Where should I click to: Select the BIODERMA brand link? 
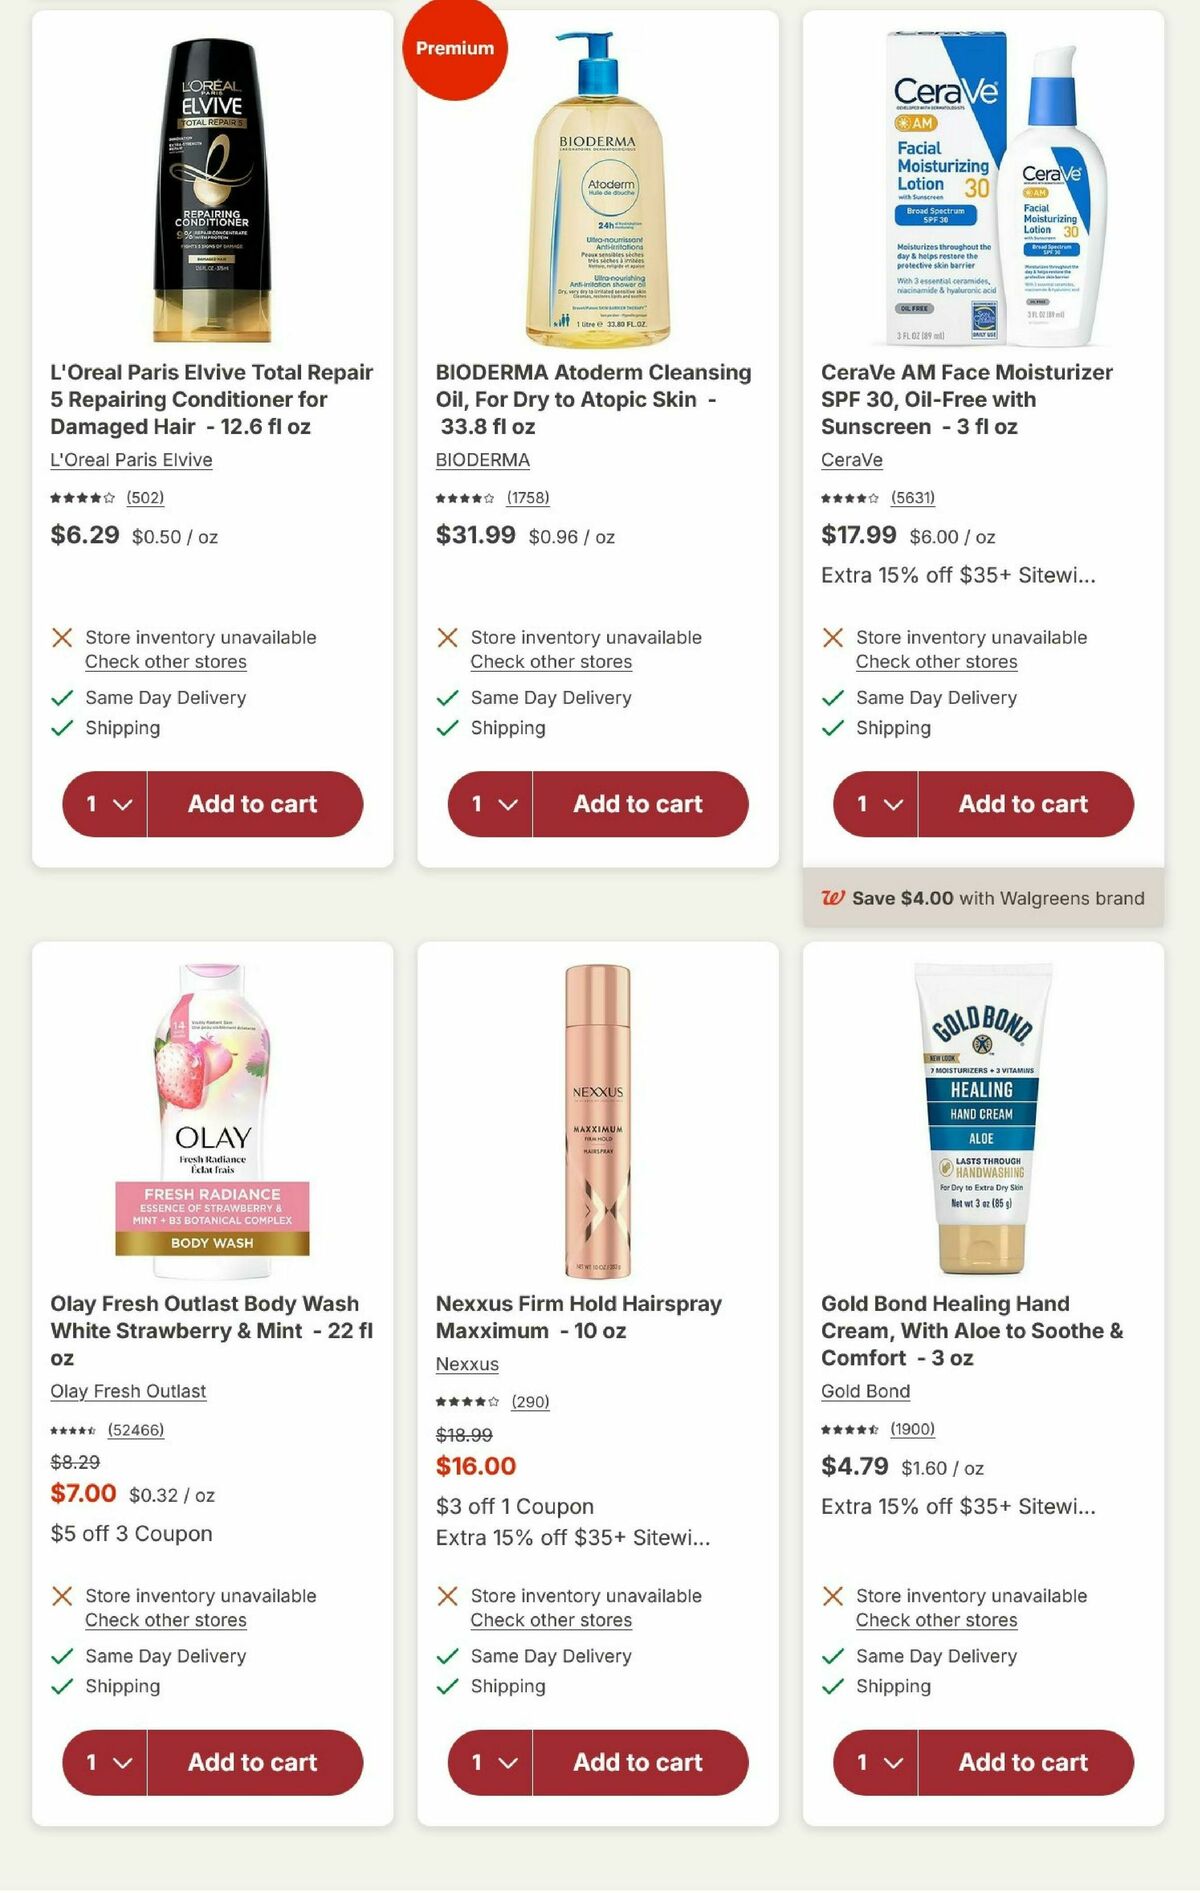[x=481, y=460]
